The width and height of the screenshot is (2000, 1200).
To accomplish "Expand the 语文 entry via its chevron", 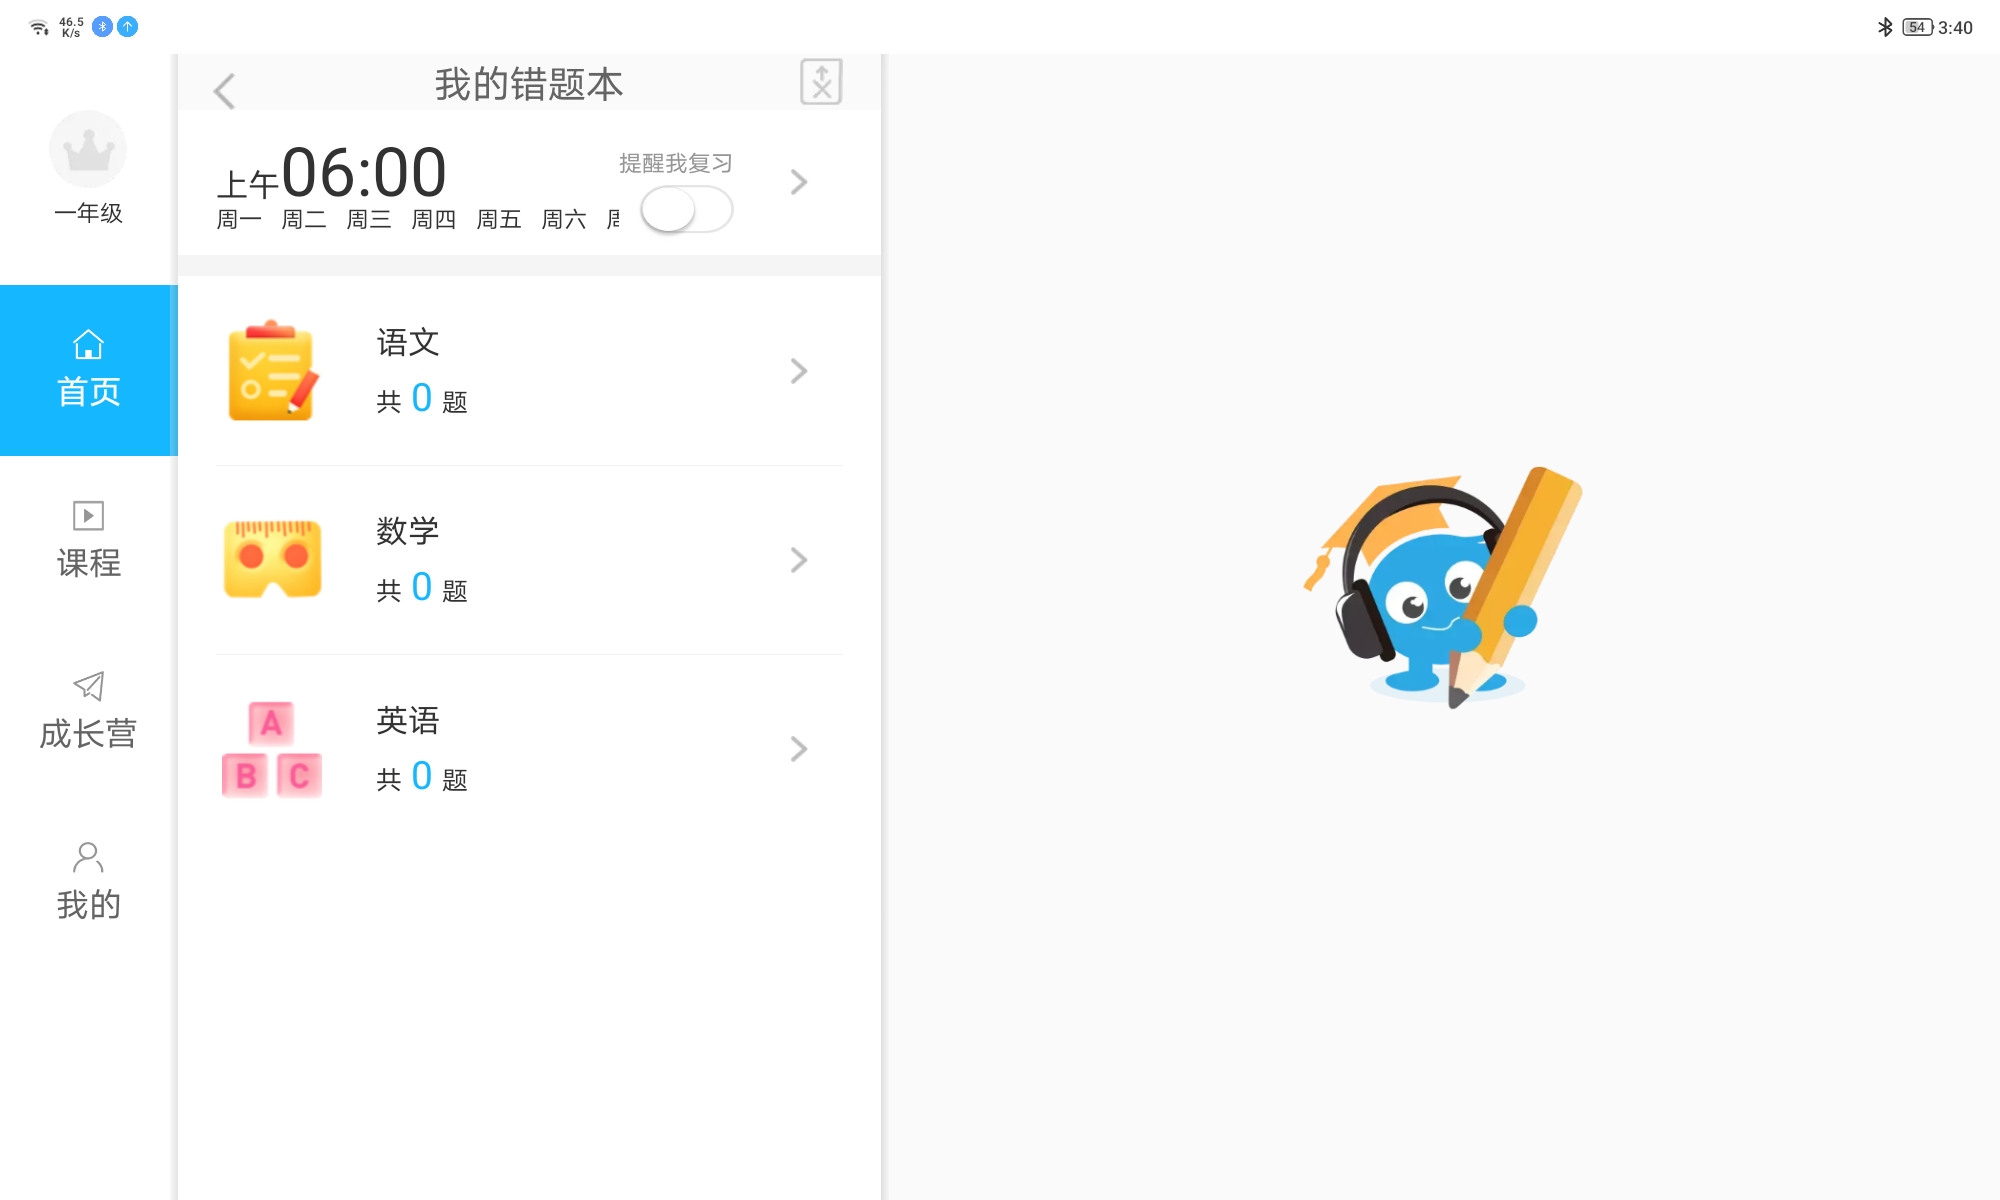I will click(x=798, y=371).
